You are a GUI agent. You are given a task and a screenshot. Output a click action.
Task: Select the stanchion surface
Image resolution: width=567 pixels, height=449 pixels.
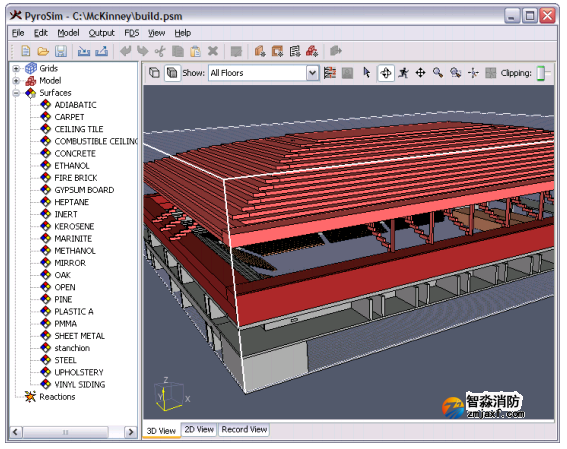pyautogui.click(x=72, y=348)
